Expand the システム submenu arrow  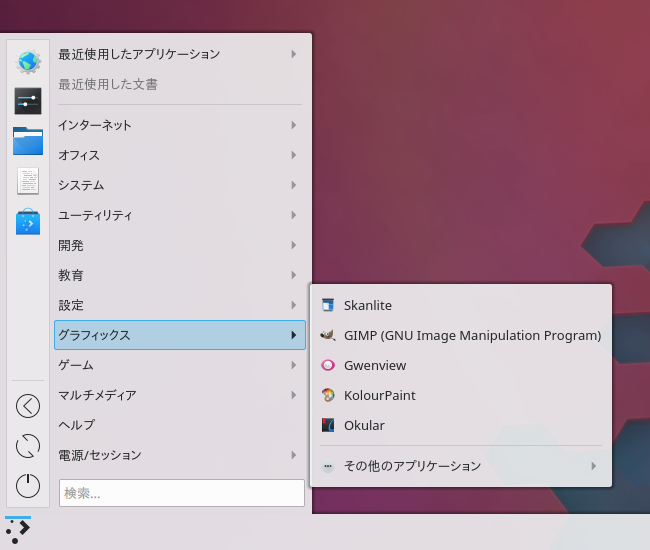click(x=293, y=185)
